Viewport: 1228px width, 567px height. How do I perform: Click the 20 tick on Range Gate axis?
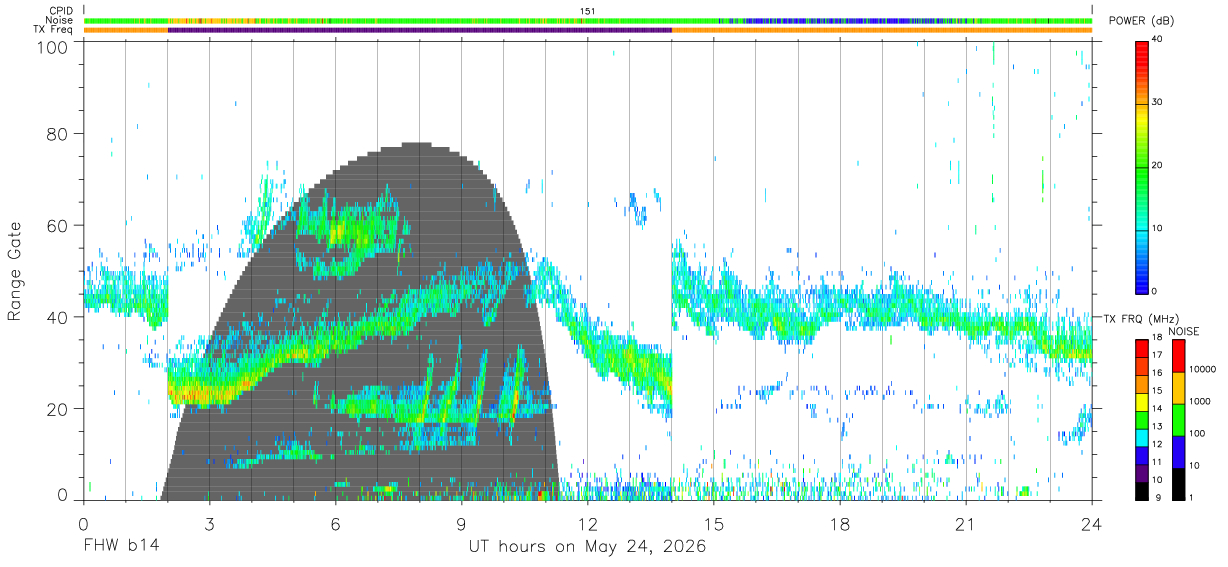(59, 410)
